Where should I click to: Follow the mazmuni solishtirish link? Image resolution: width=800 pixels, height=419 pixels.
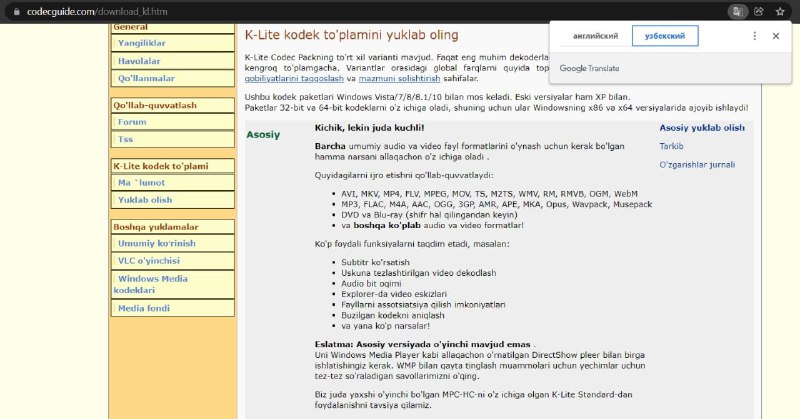pyautogui.click(x=399, y=79)
